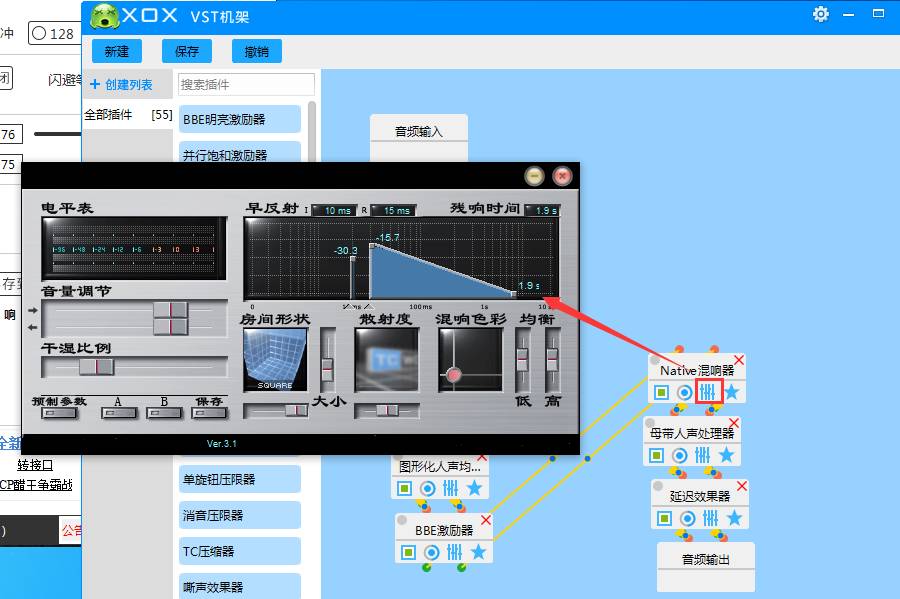Click the 撤销 button

[x=257, y=52]
